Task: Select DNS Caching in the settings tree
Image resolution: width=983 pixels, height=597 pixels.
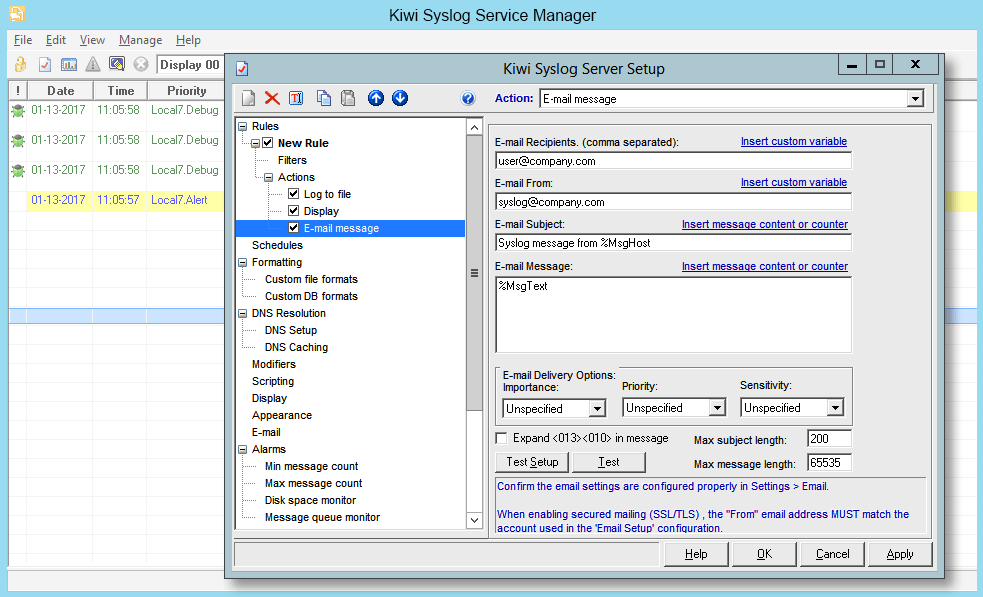Action: [296, 347]
